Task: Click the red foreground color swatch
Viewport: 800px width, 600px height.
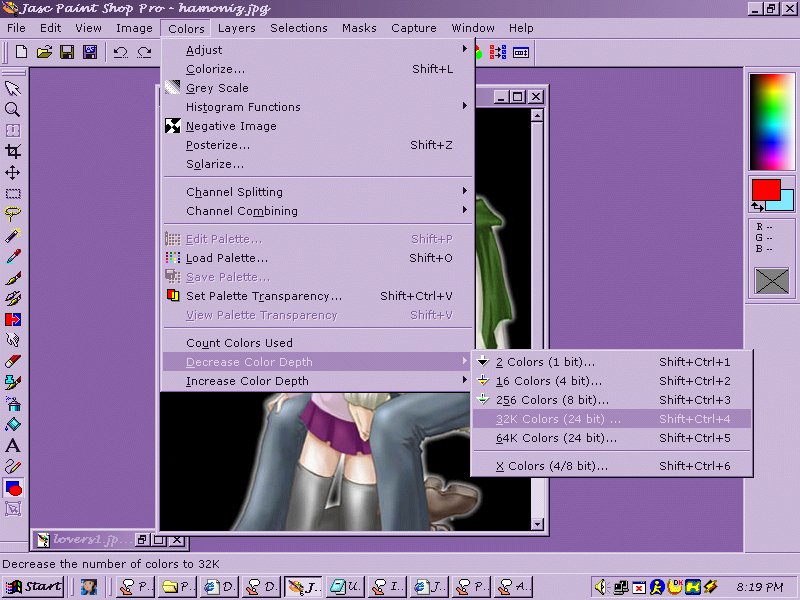Action: coord(764,189)
